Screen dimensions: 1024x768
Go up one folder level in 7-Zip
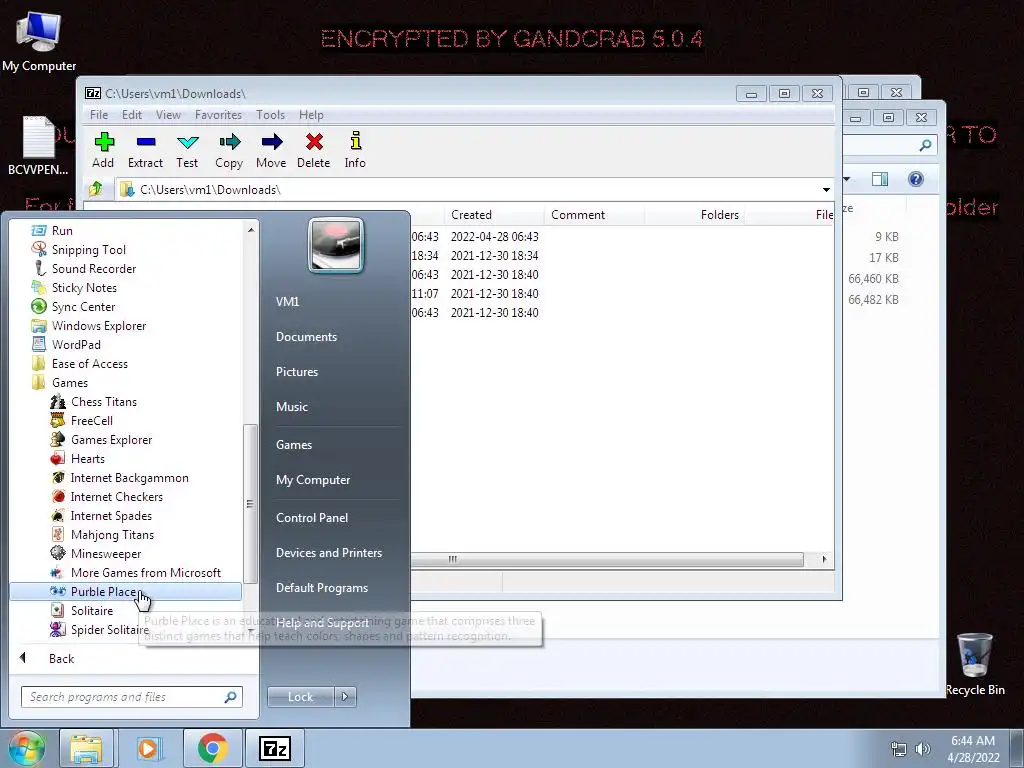coord(96,189)
